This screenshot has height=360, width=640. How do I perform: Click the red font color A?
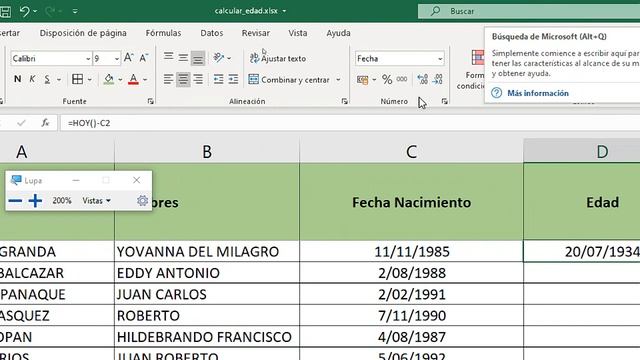click(x=133, y=79)
